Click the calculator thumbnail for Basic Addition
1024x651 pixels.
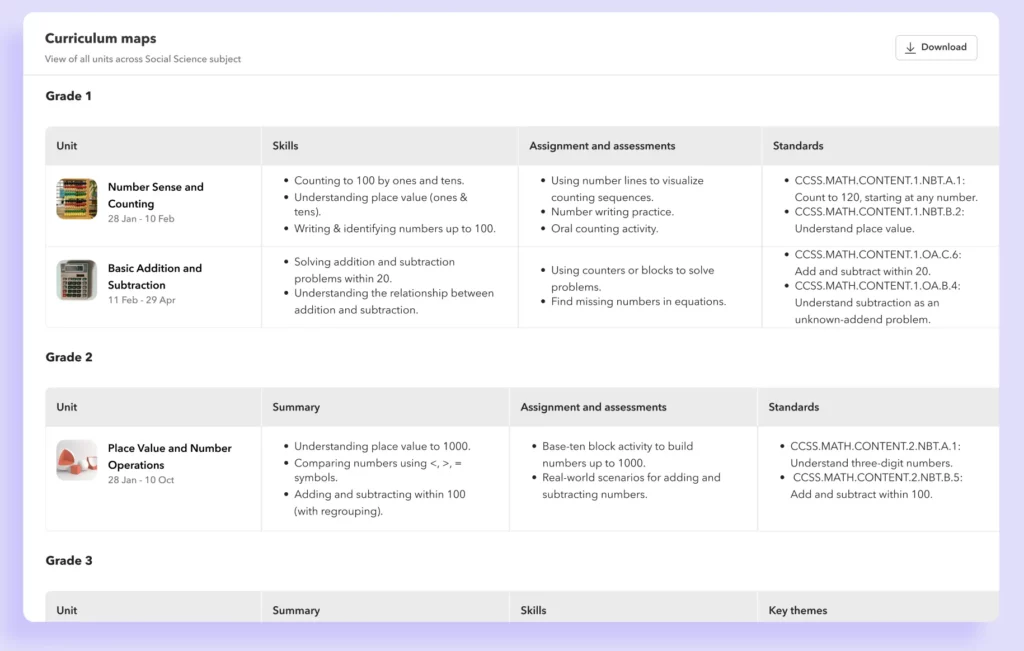[77, 280]
